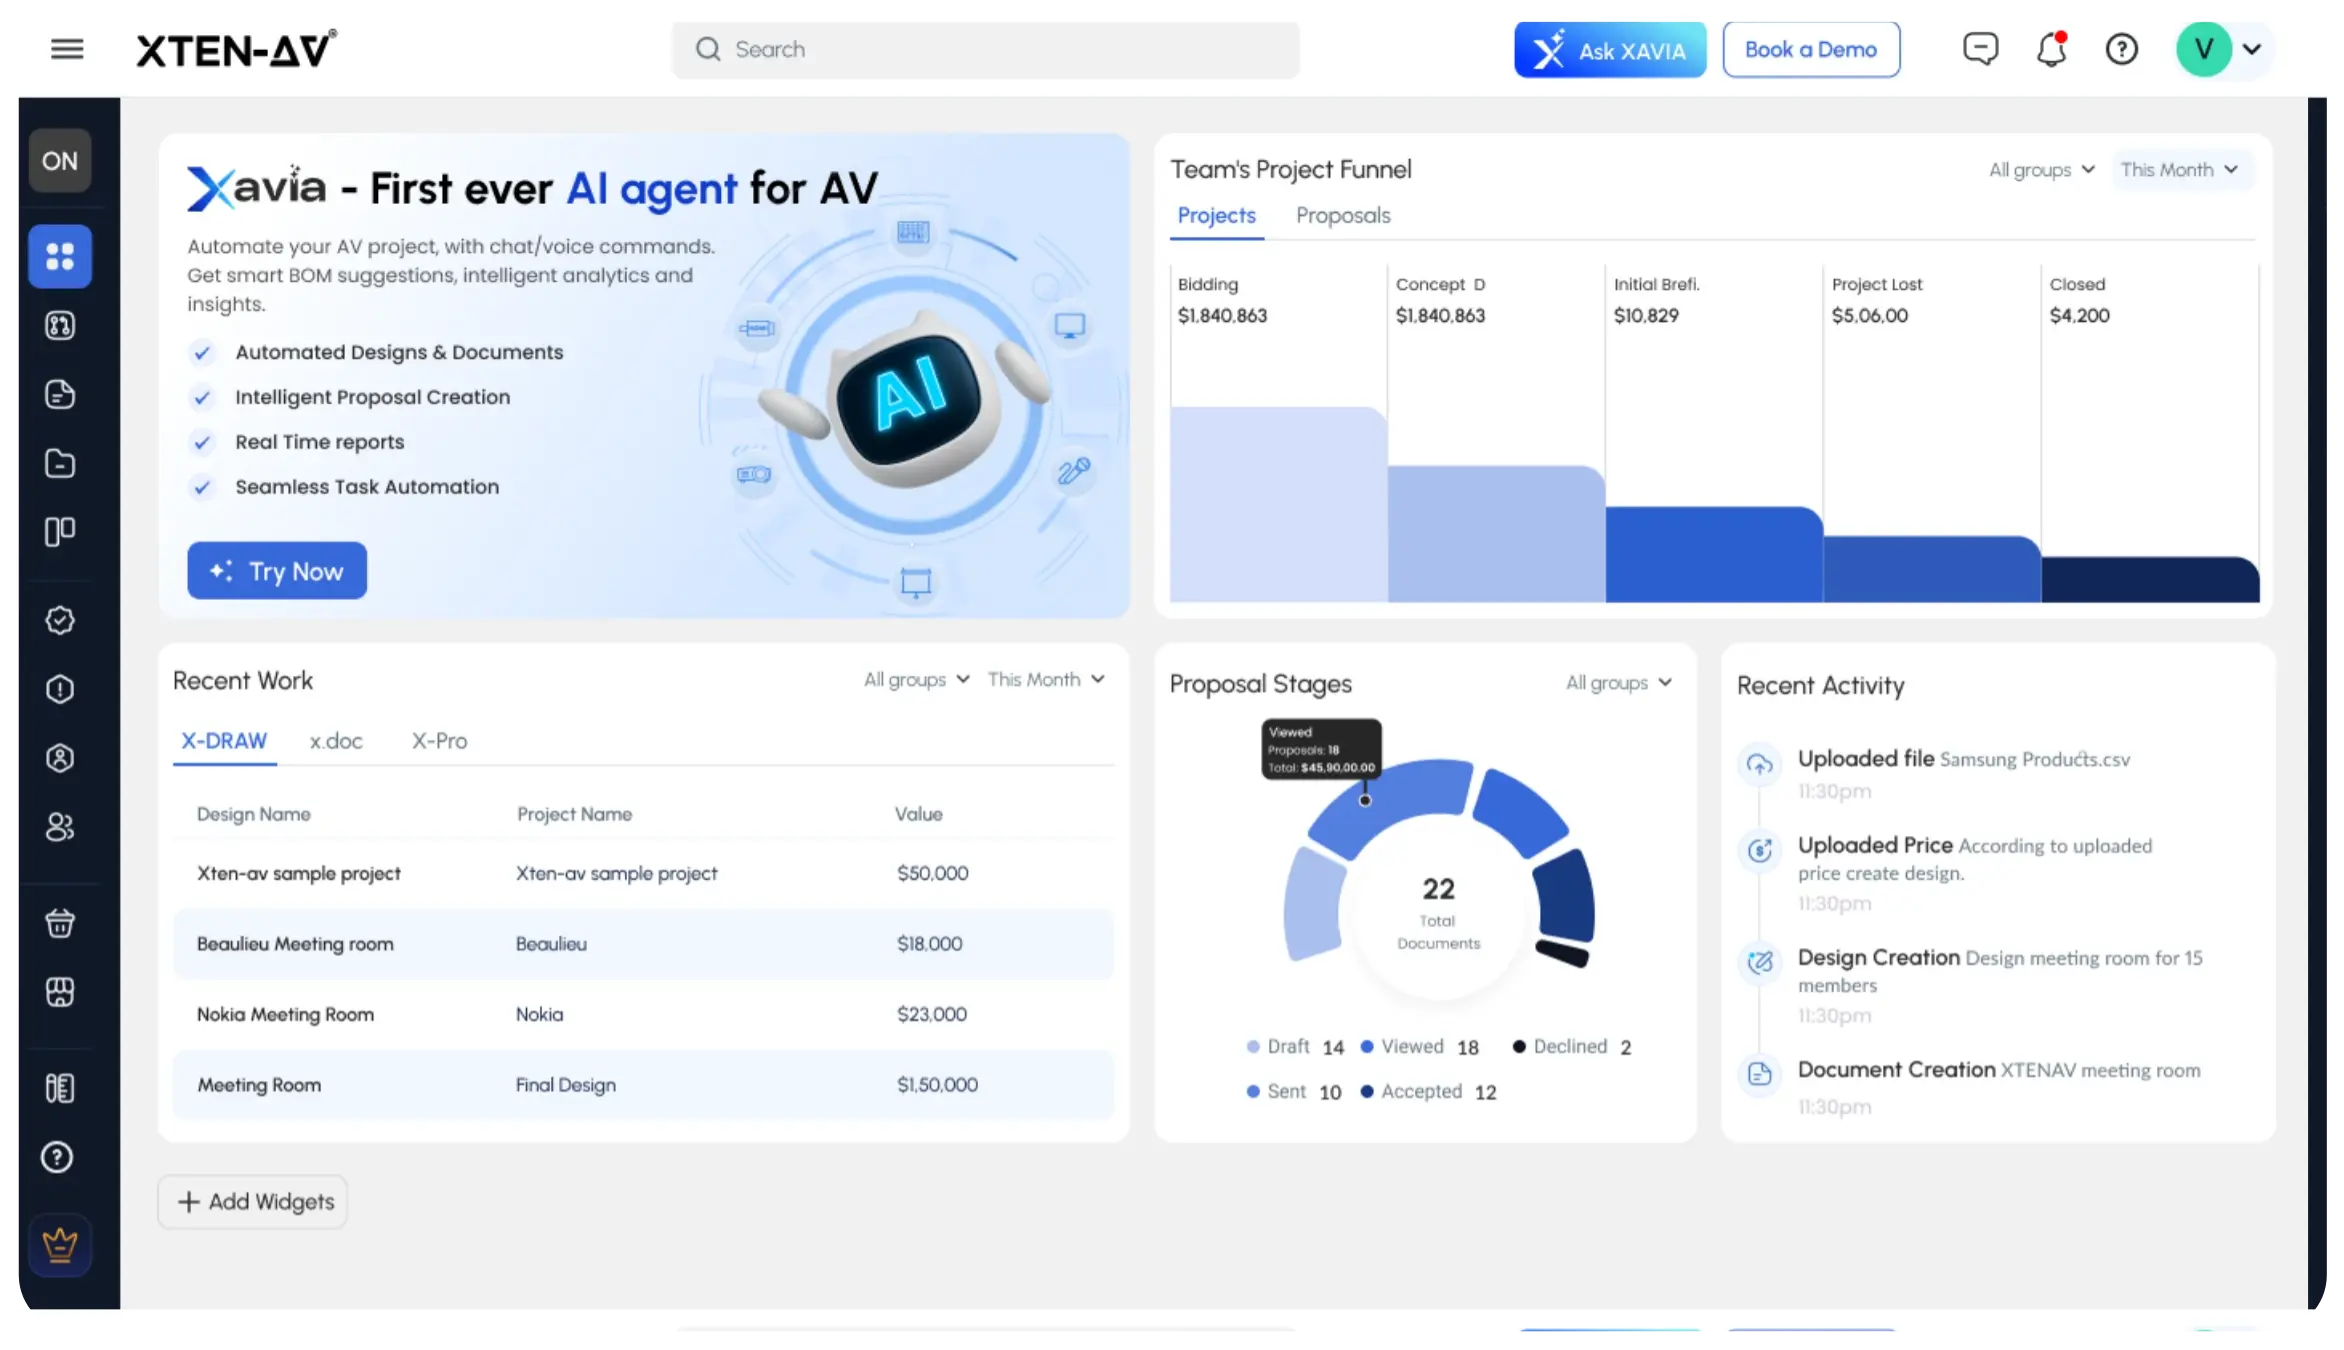Click the Book a Demo button
The image size is (2344, 1350).
click(x=1810, y=50)
